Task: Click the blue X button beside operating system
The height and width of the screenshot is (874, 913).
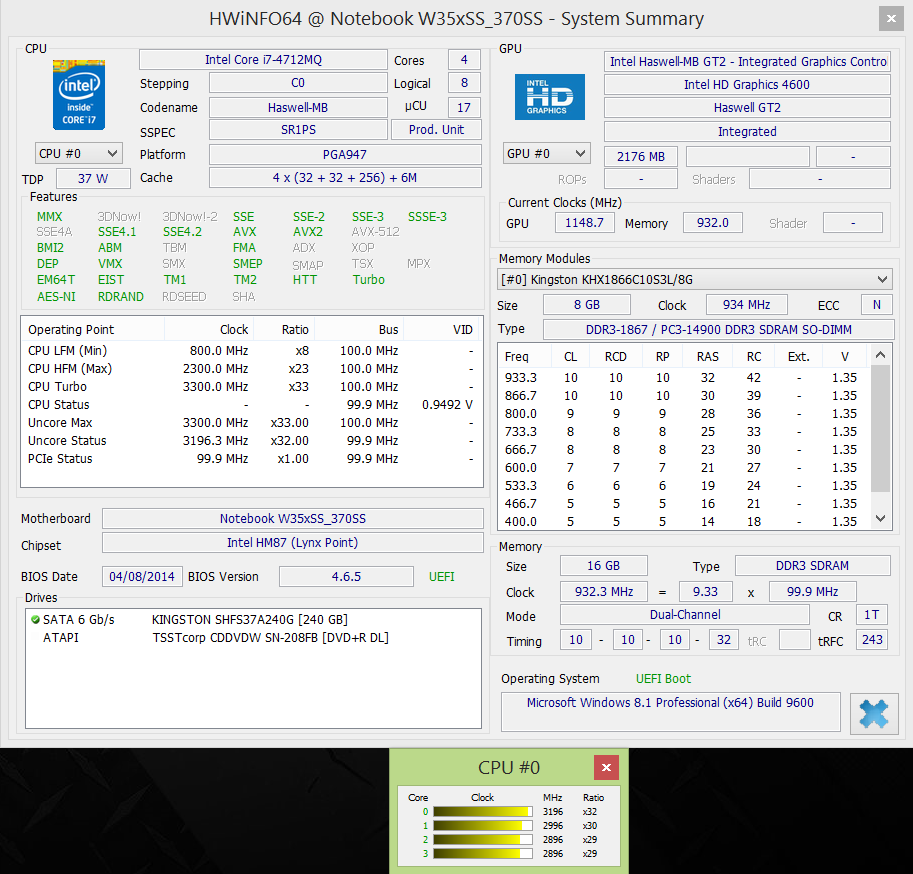Action: (x=874, y=713)
